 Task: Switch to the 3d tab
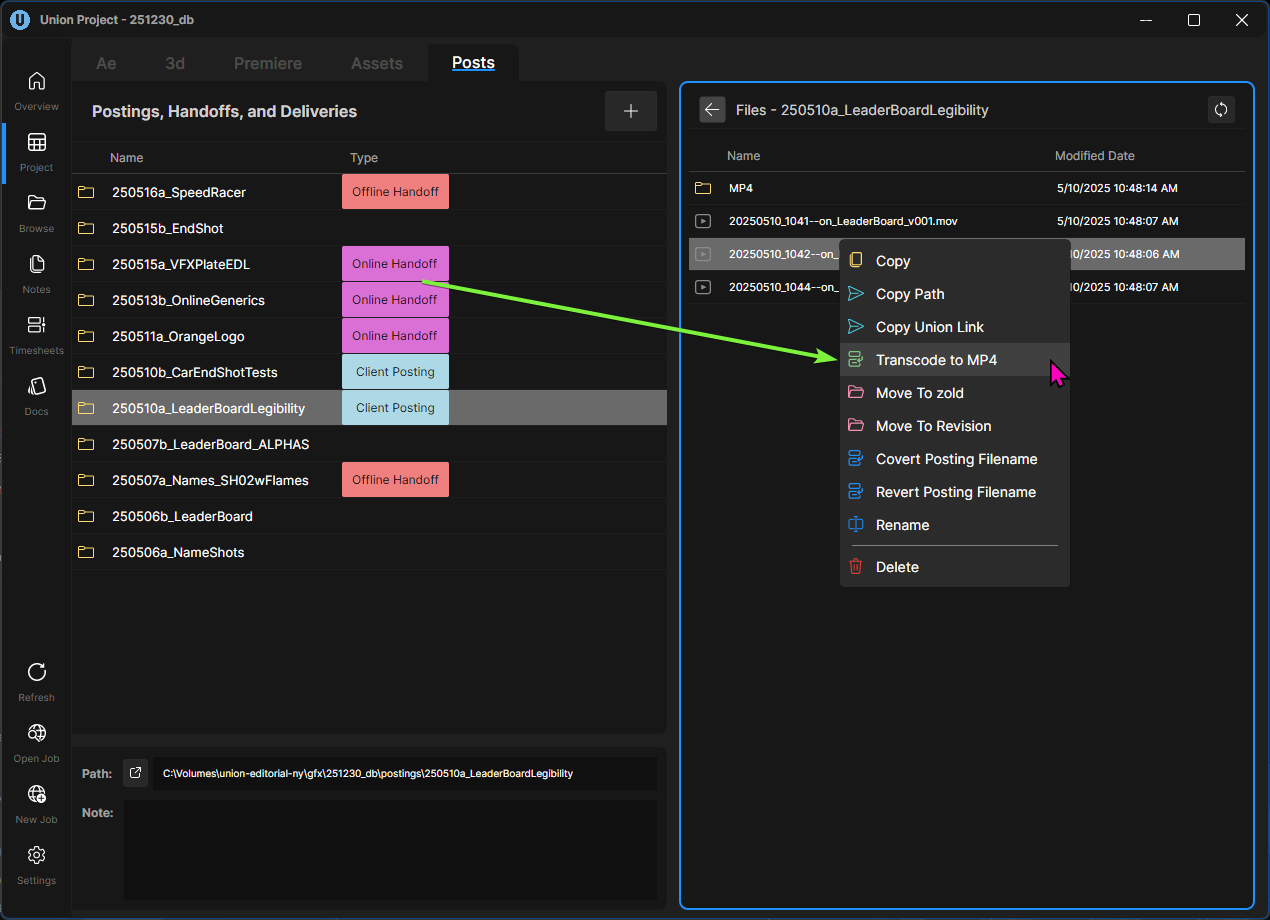click(x=175, y=63)
